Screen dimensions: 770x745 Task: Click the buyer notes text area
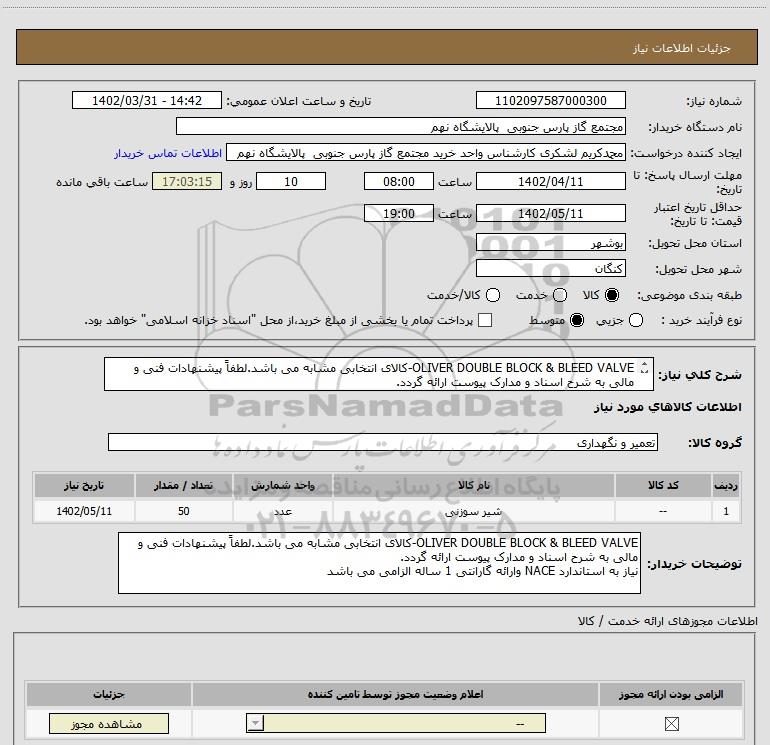point(379,563)
